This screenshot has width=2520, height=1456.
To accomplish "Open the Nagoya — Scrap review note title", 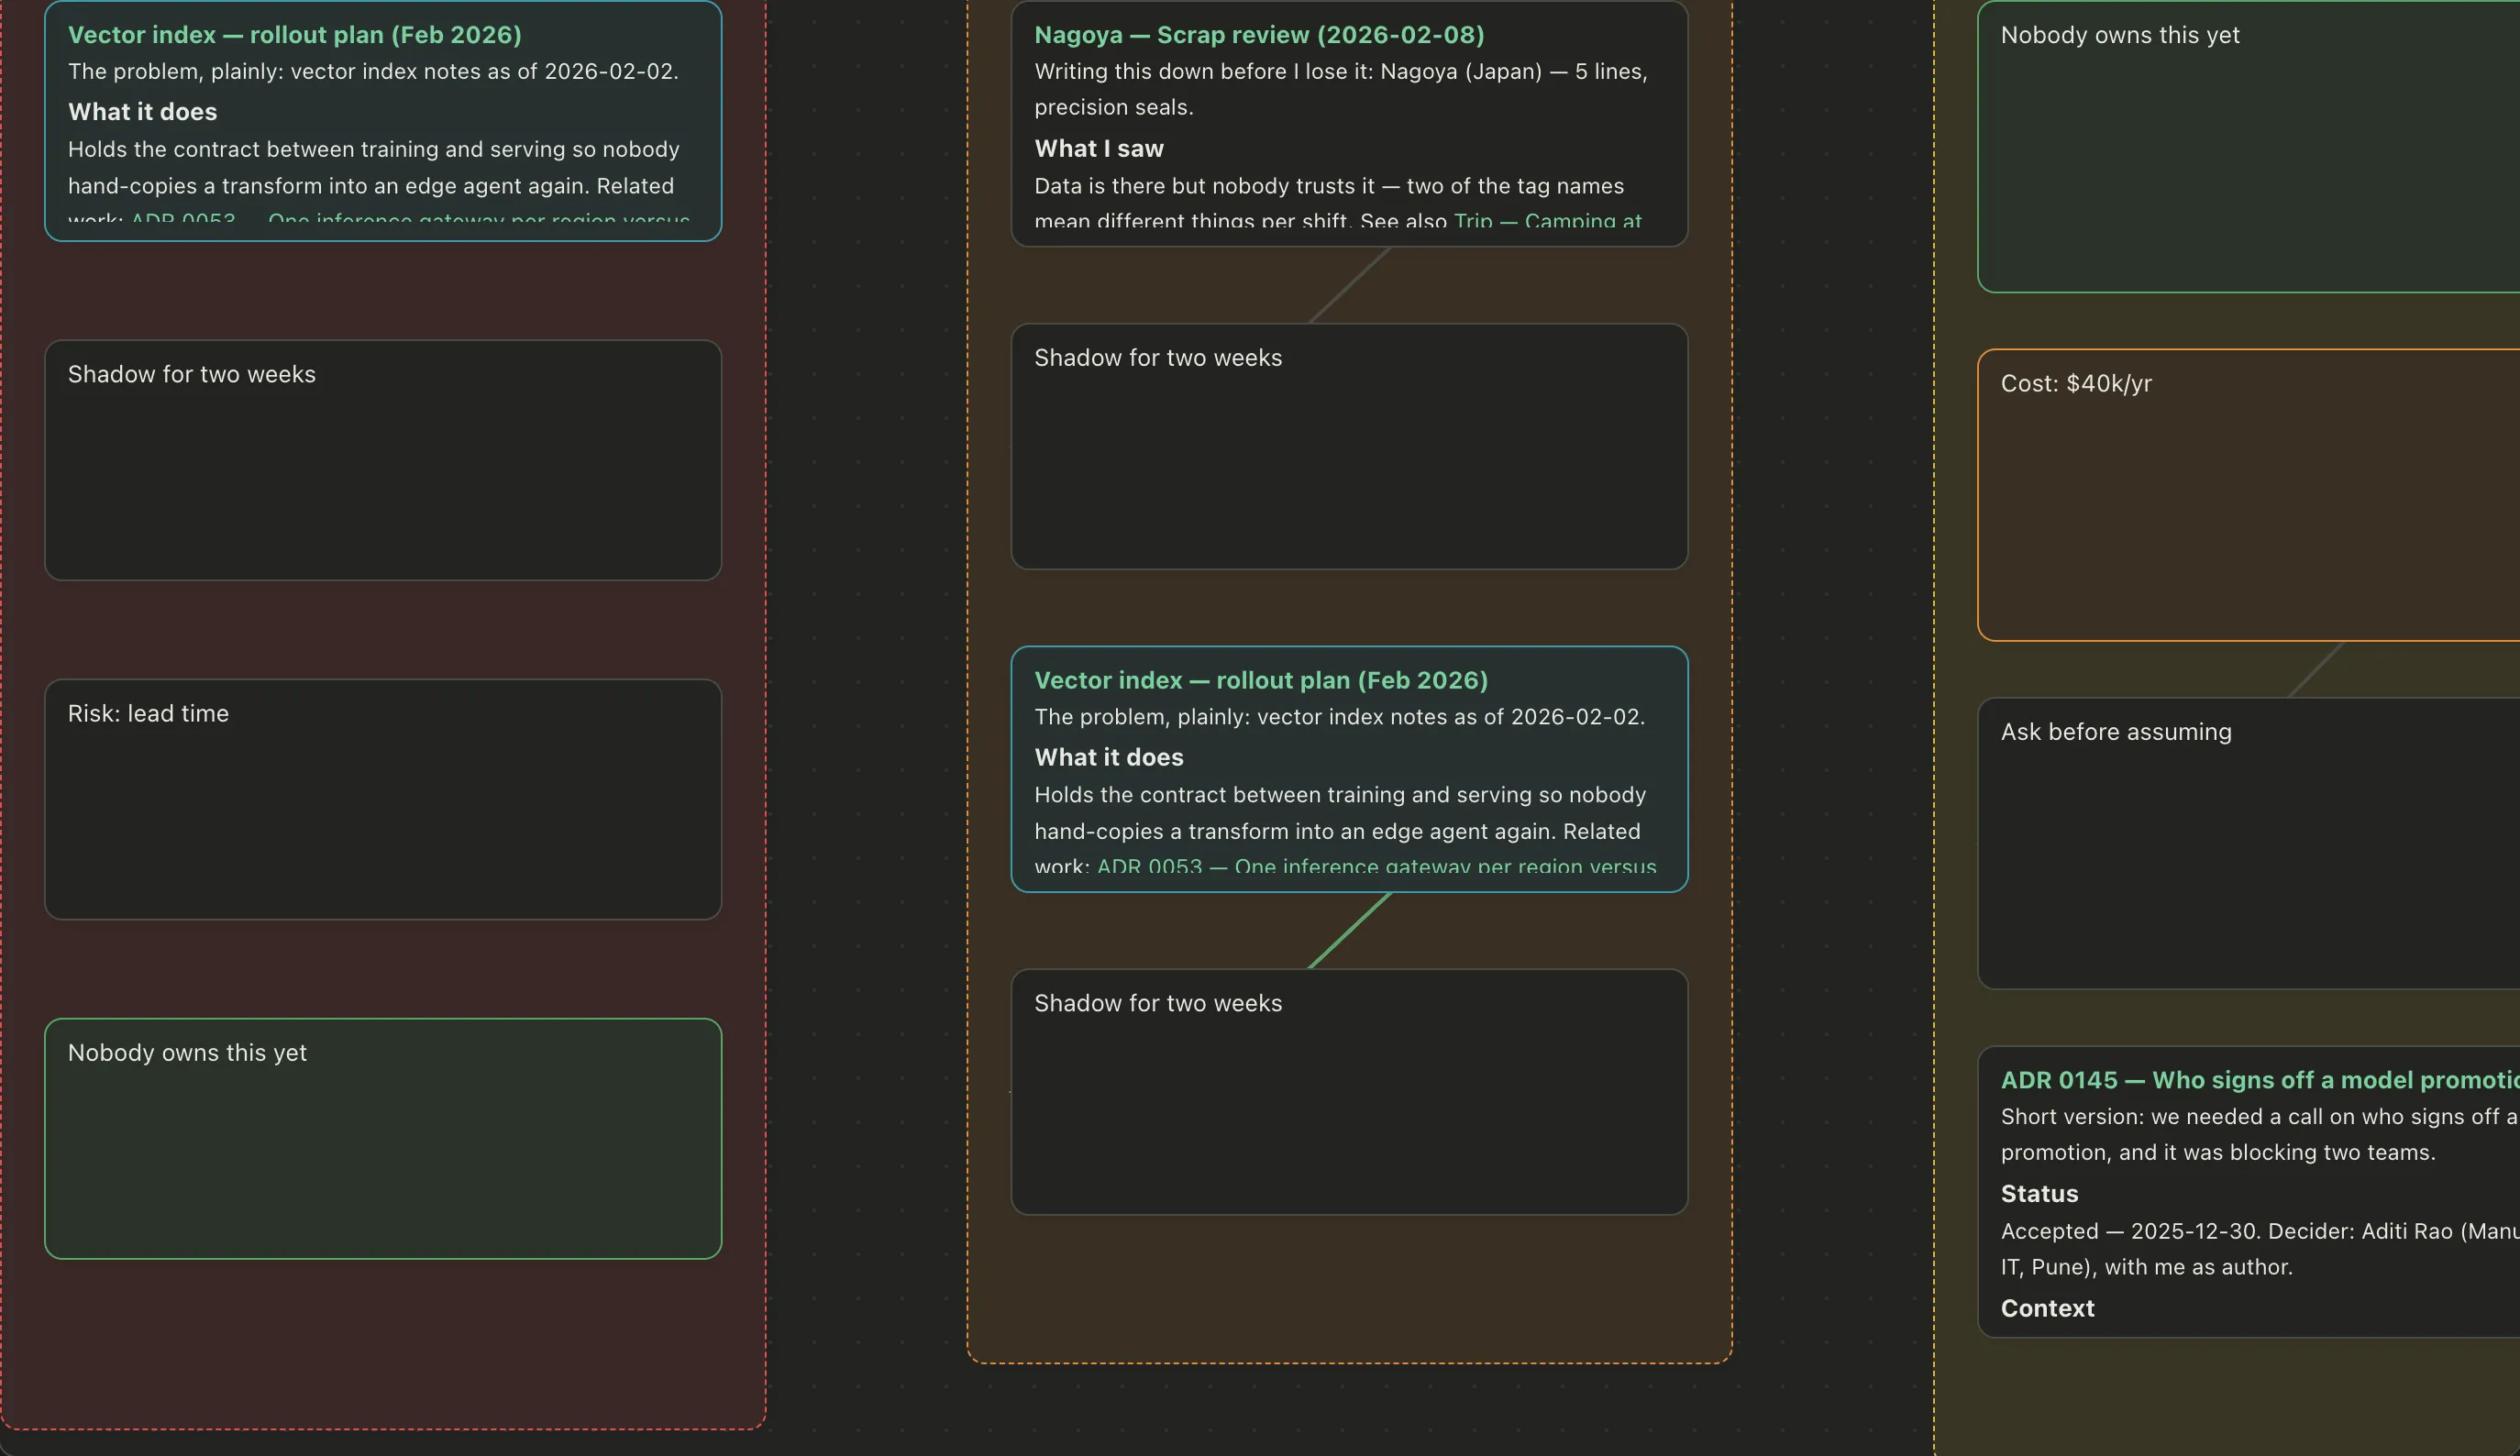I will (1259, 35).
